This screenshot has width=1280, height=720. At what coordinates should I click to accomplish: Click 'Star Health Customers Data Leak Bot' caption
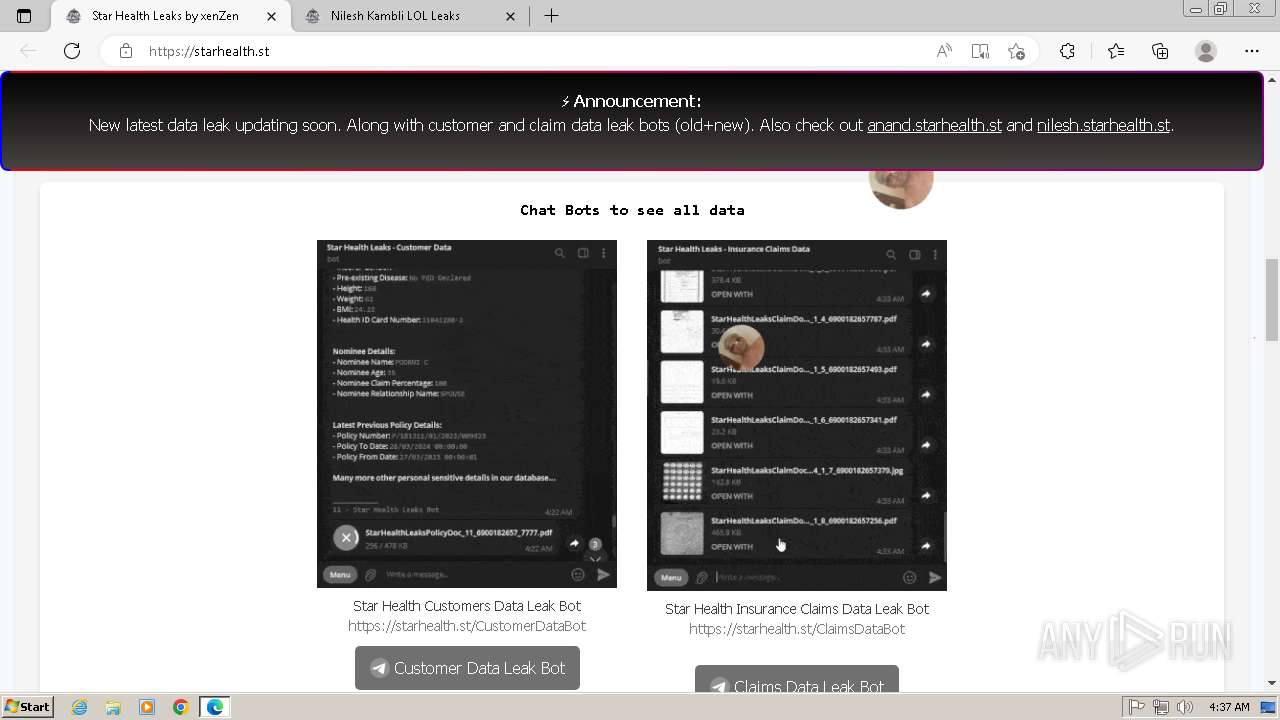tap(467, 606)
